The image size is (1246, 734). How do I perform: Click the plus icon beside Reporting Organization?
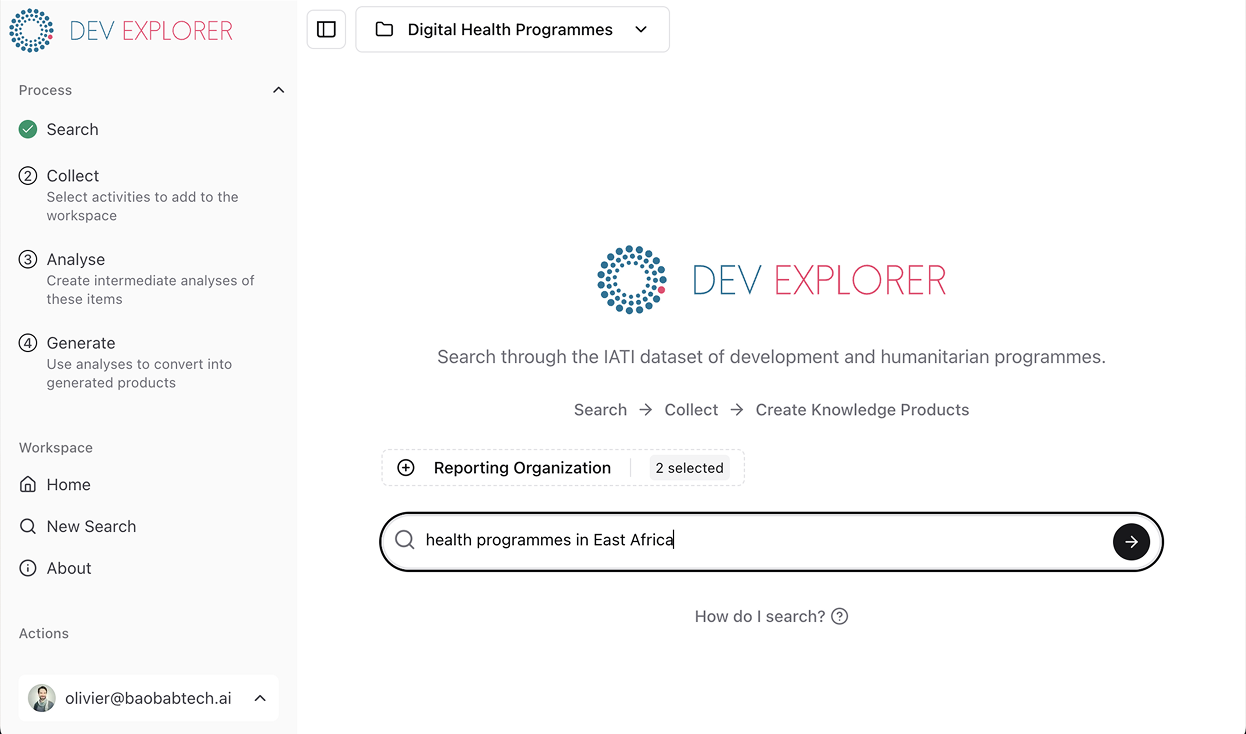[406, 468]
